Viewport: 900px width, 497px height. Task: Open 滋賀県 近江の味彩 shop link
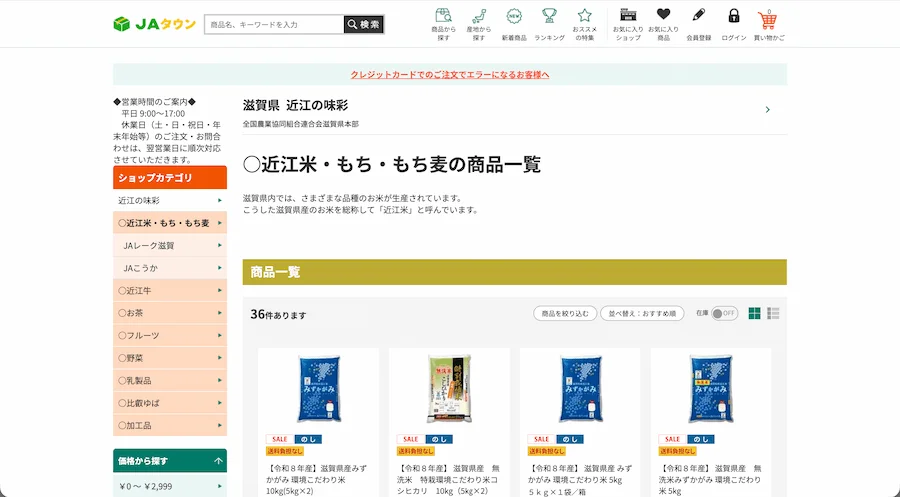coord(296,105)
